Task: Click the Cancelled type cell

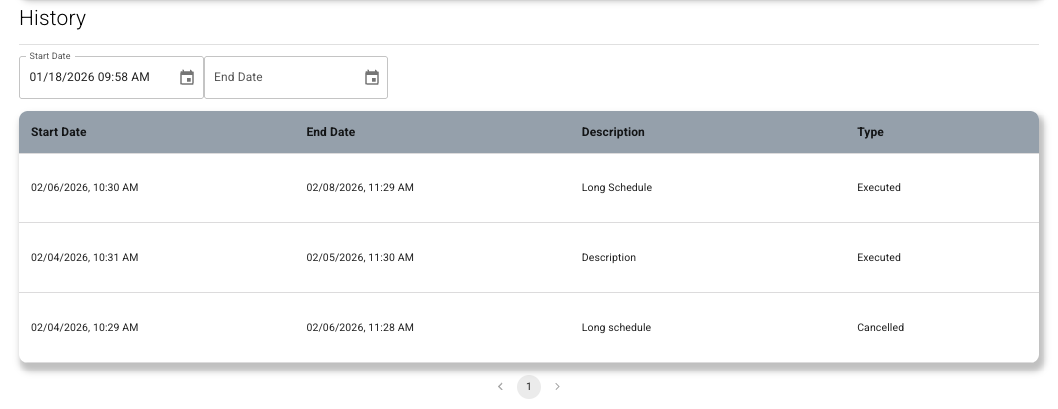Action: [880, 328]
